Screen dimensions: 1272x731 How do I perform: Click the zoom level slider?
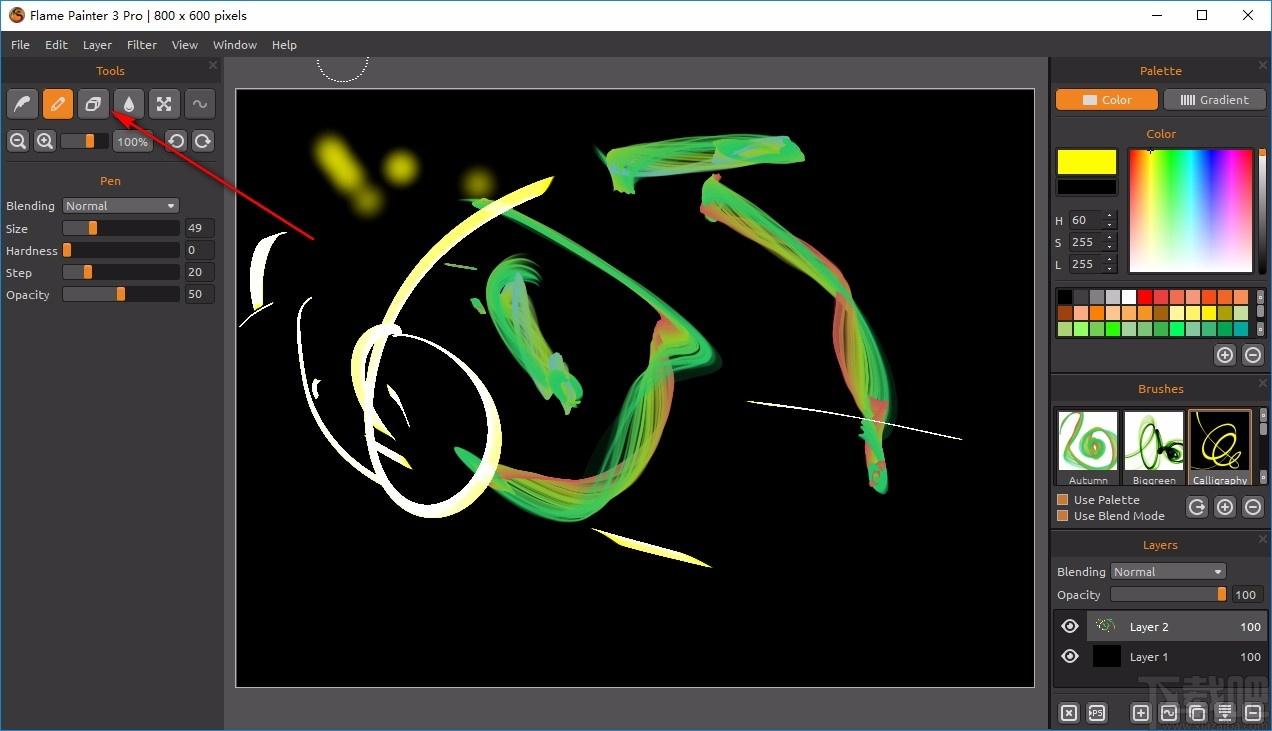click(84, 141)
